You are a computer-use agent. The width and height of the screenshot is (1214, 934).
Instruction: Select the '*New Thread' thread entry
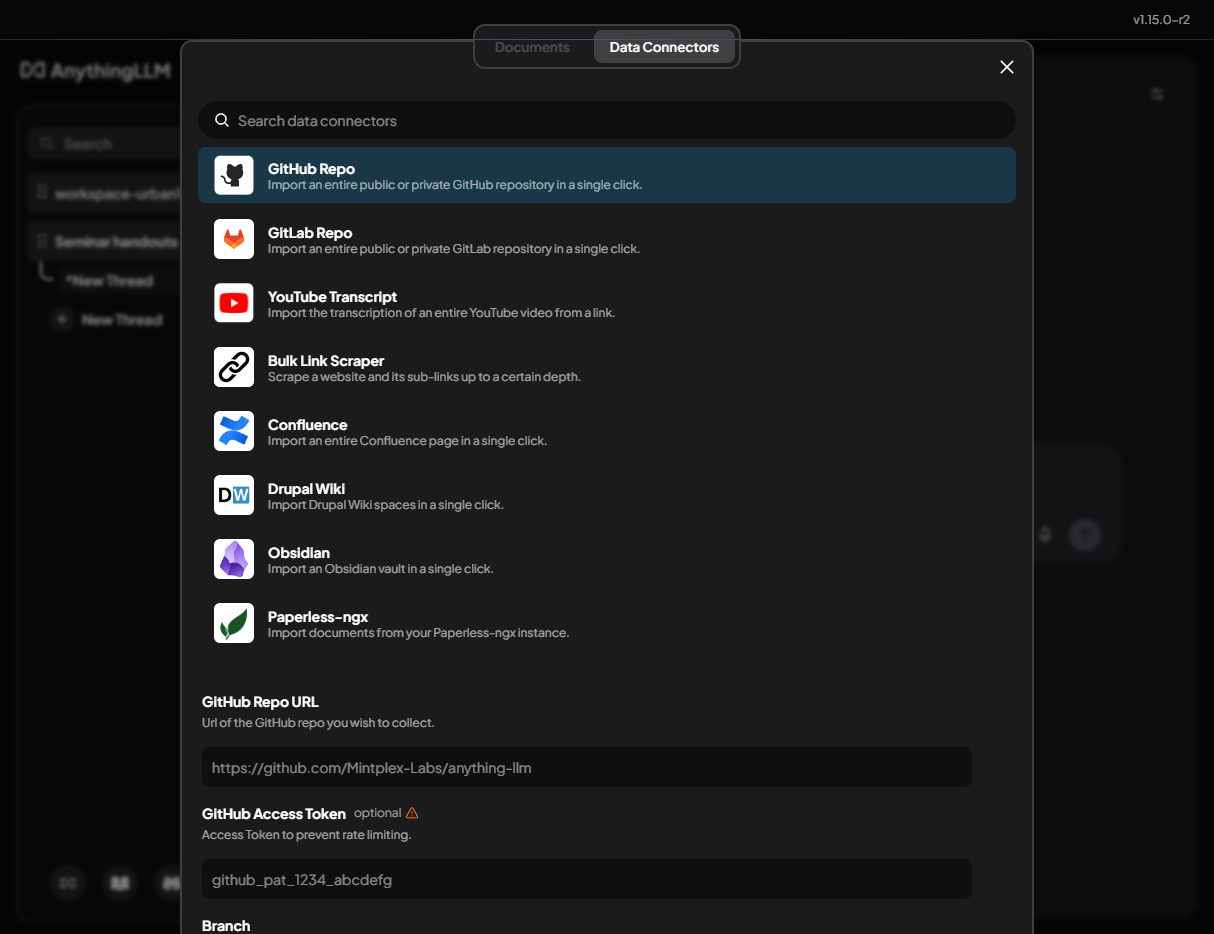(x=109, y=281)
